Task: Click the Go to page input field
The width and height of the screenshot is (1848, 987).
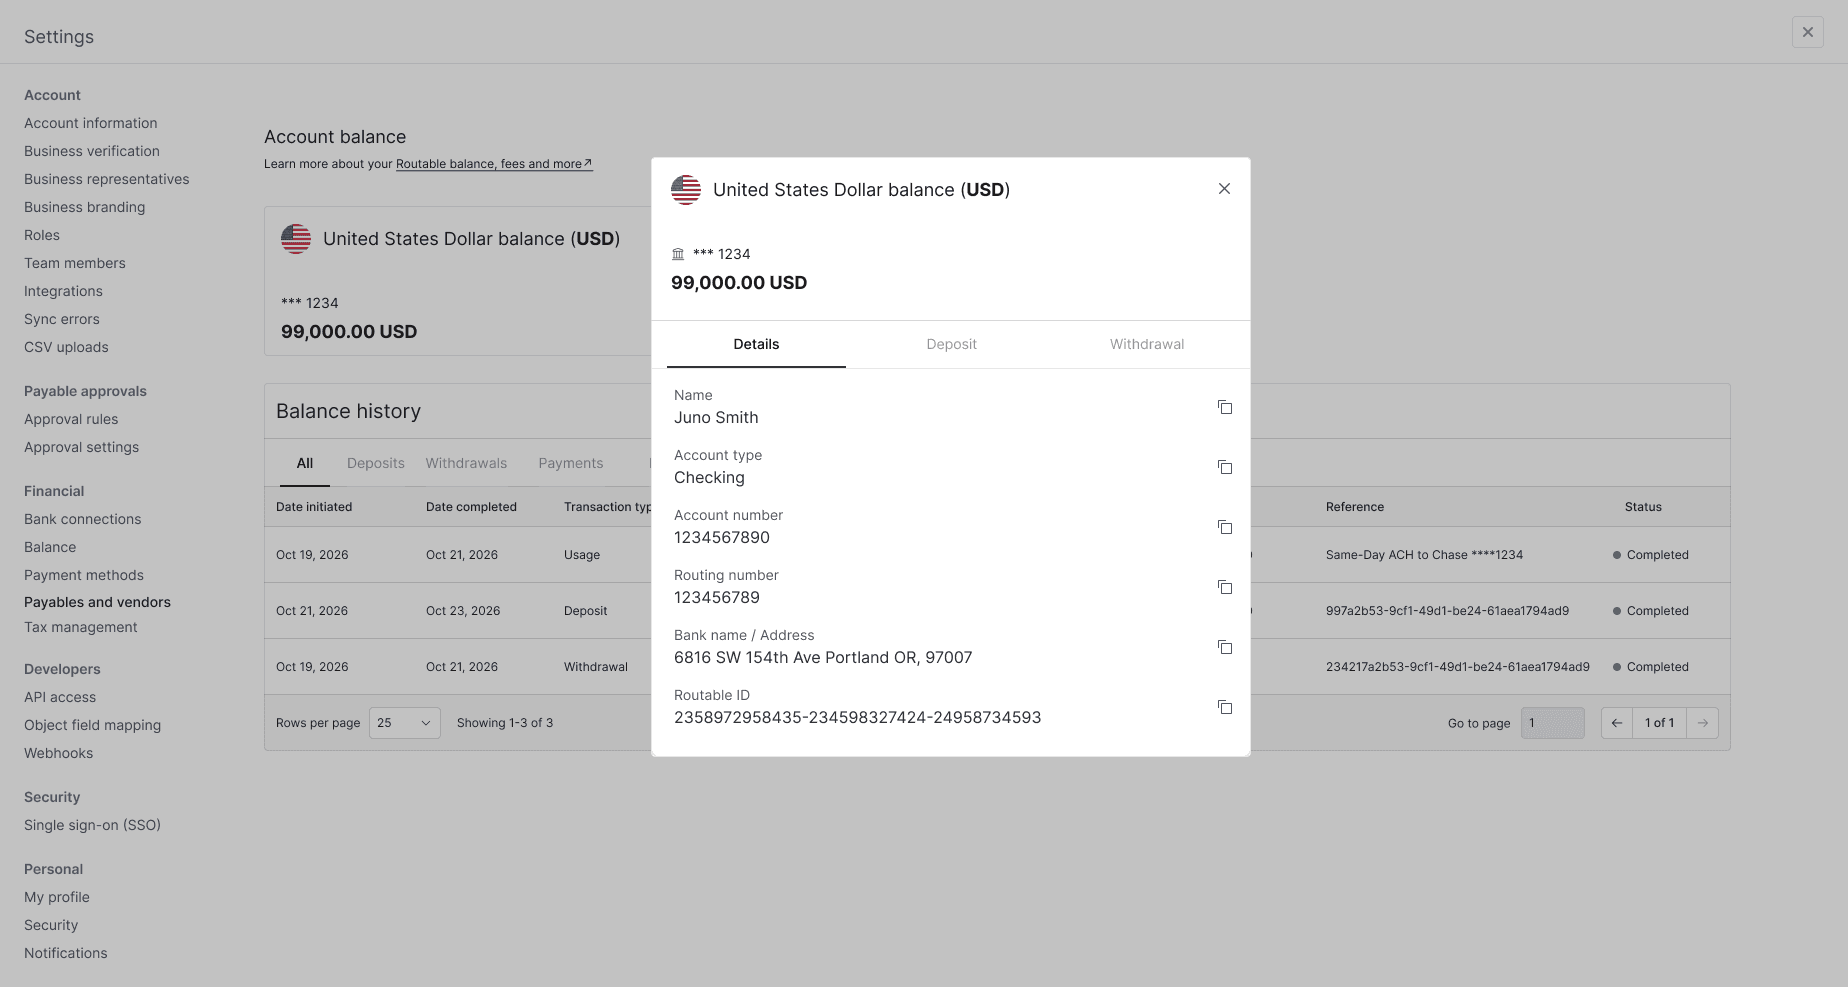Action: [x=1552, y=723]
